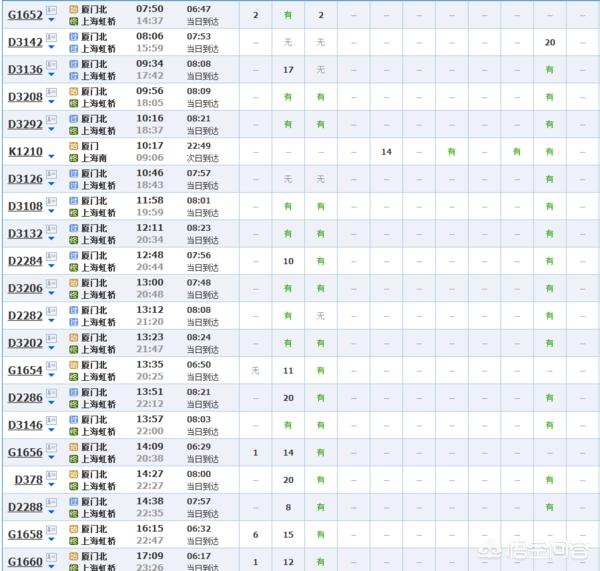
Task: Open train D3142 details link
Action: pyautogui.click(x=25, y=42)
